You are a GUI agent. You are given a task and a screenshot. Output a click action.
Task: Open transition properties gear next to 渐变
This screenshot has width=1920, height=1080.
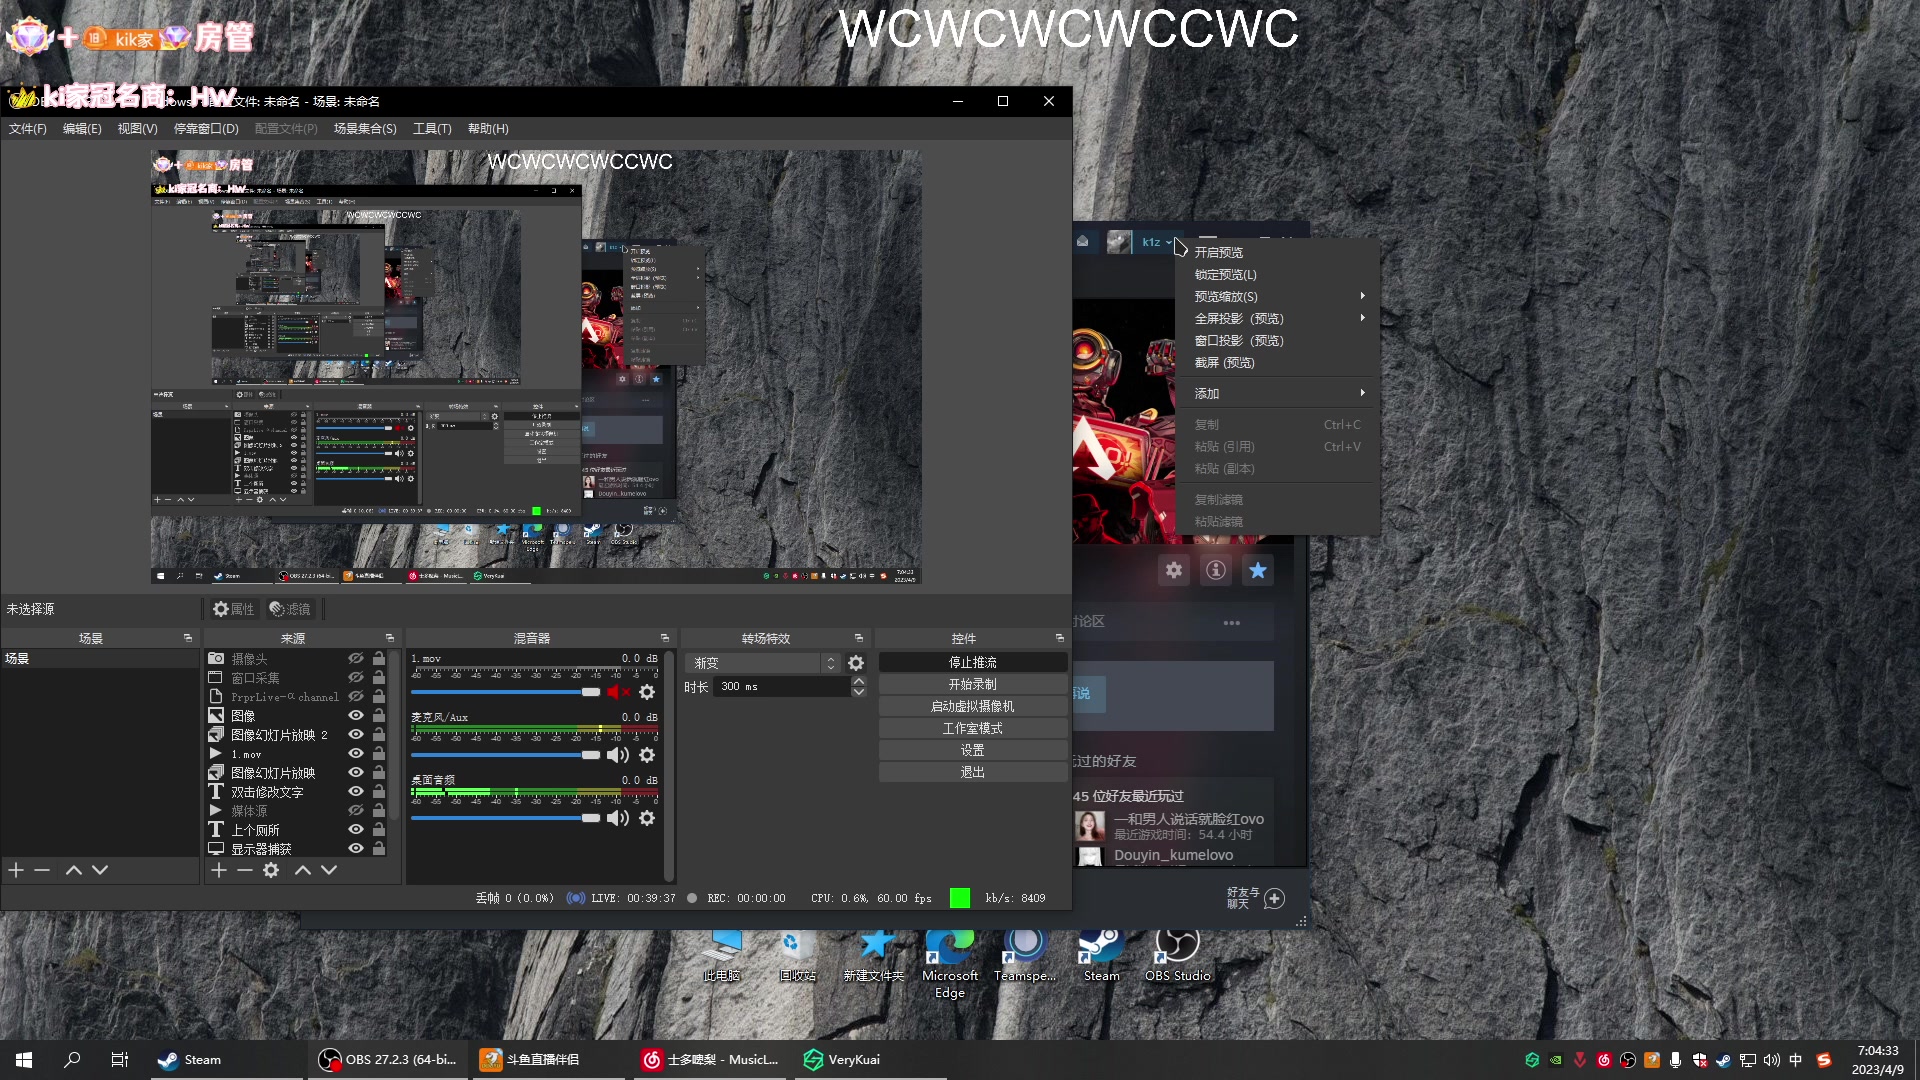point(856,663)
